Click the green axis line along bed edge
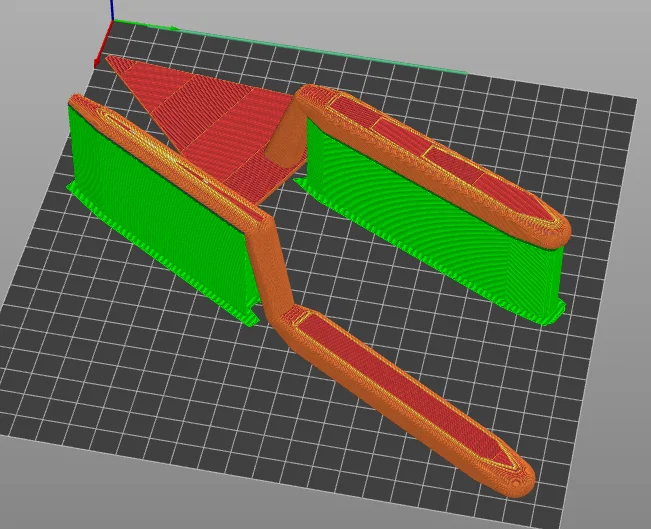This screenshot has height=529, width=651. coord(291,47)
